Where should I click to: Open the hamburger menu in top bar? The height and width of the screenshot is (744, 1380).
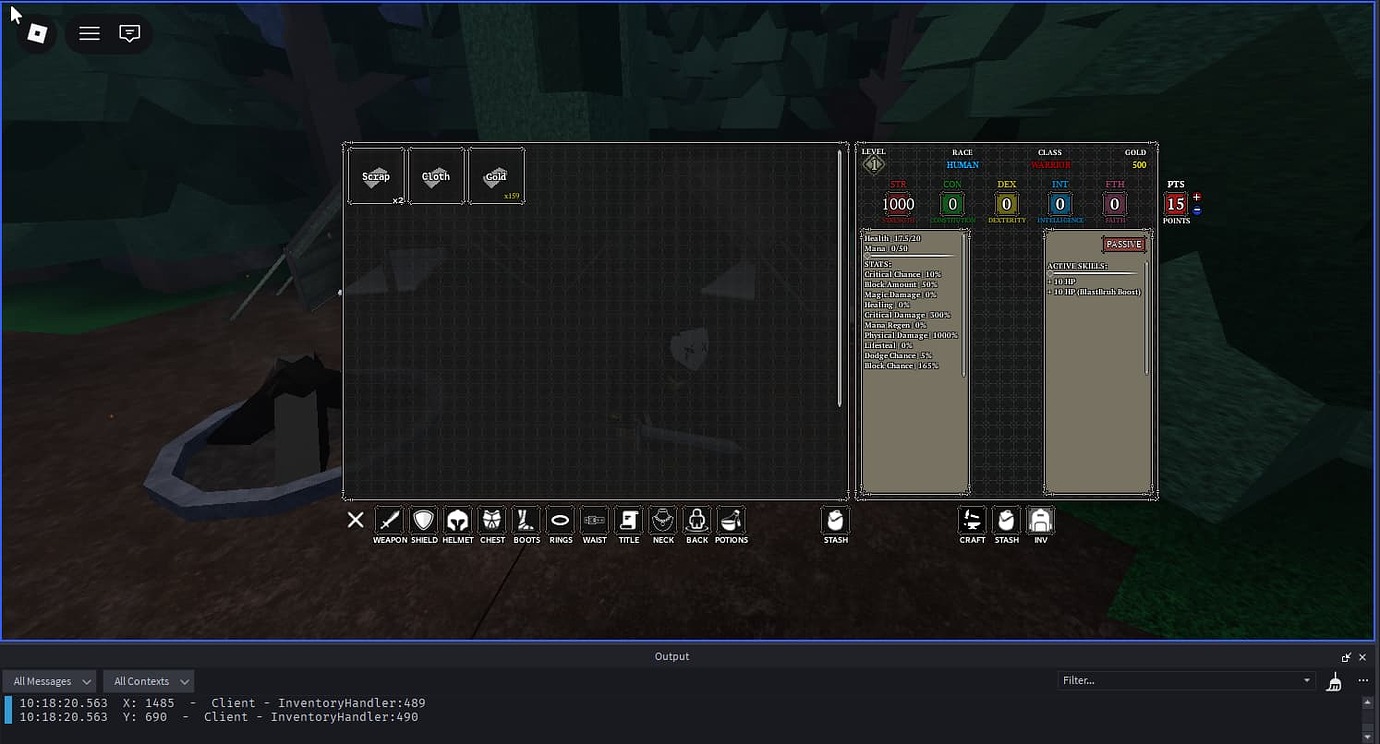[89, 34]
